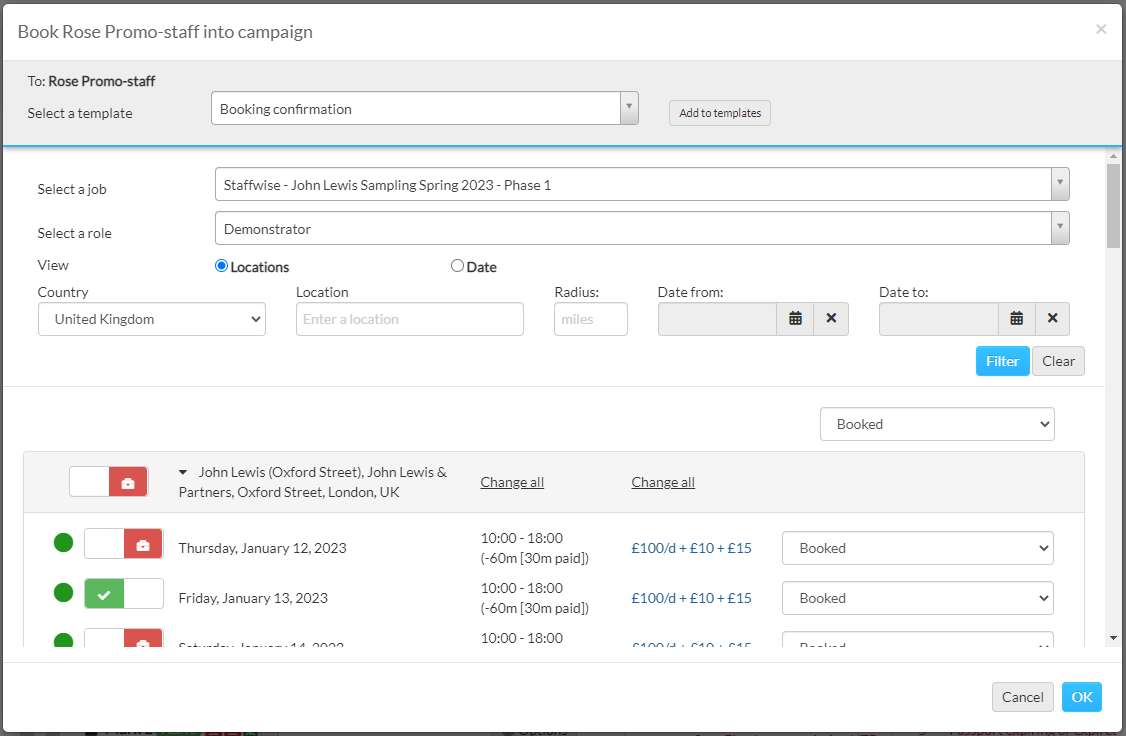
Task: Click the 10:00 - 18:00 time for Thursday
Action: [521, 538]
